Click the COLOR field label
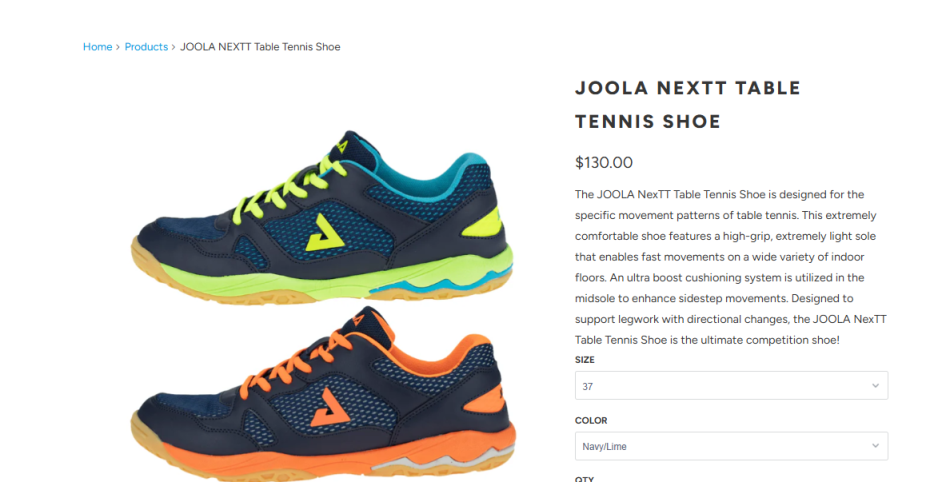Viewport: 934px width, 482px height. tap(591, 421)
